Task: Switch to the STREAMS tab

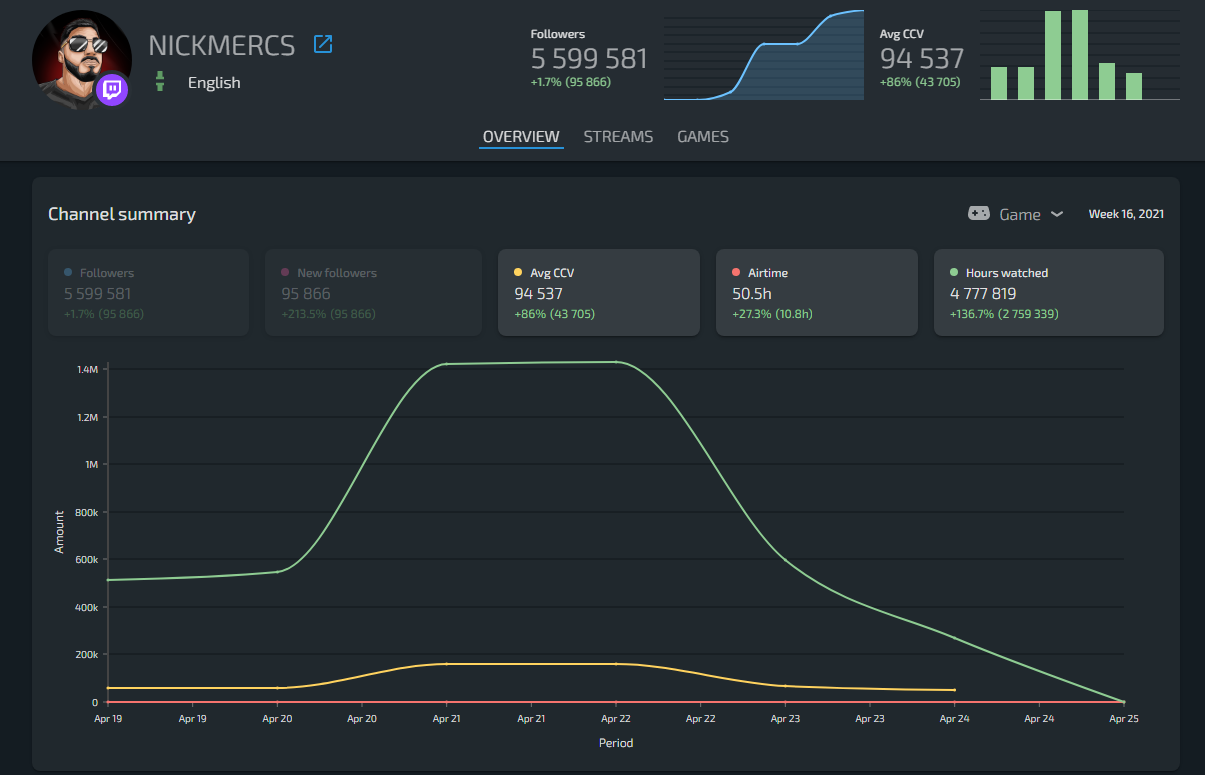Action: [618, 137]
